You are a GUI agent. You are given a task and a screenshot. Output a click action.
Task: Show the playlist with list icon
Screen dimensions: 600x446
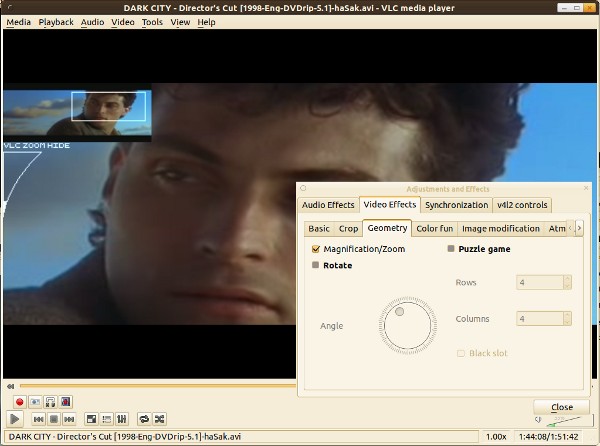pos(106,419)
